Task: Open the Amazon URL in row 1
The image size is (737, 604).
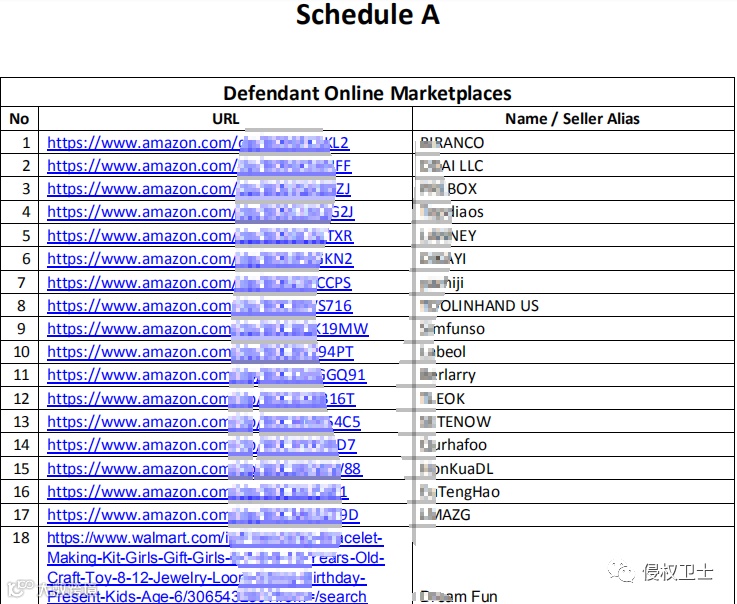Action: pos(198,142)
